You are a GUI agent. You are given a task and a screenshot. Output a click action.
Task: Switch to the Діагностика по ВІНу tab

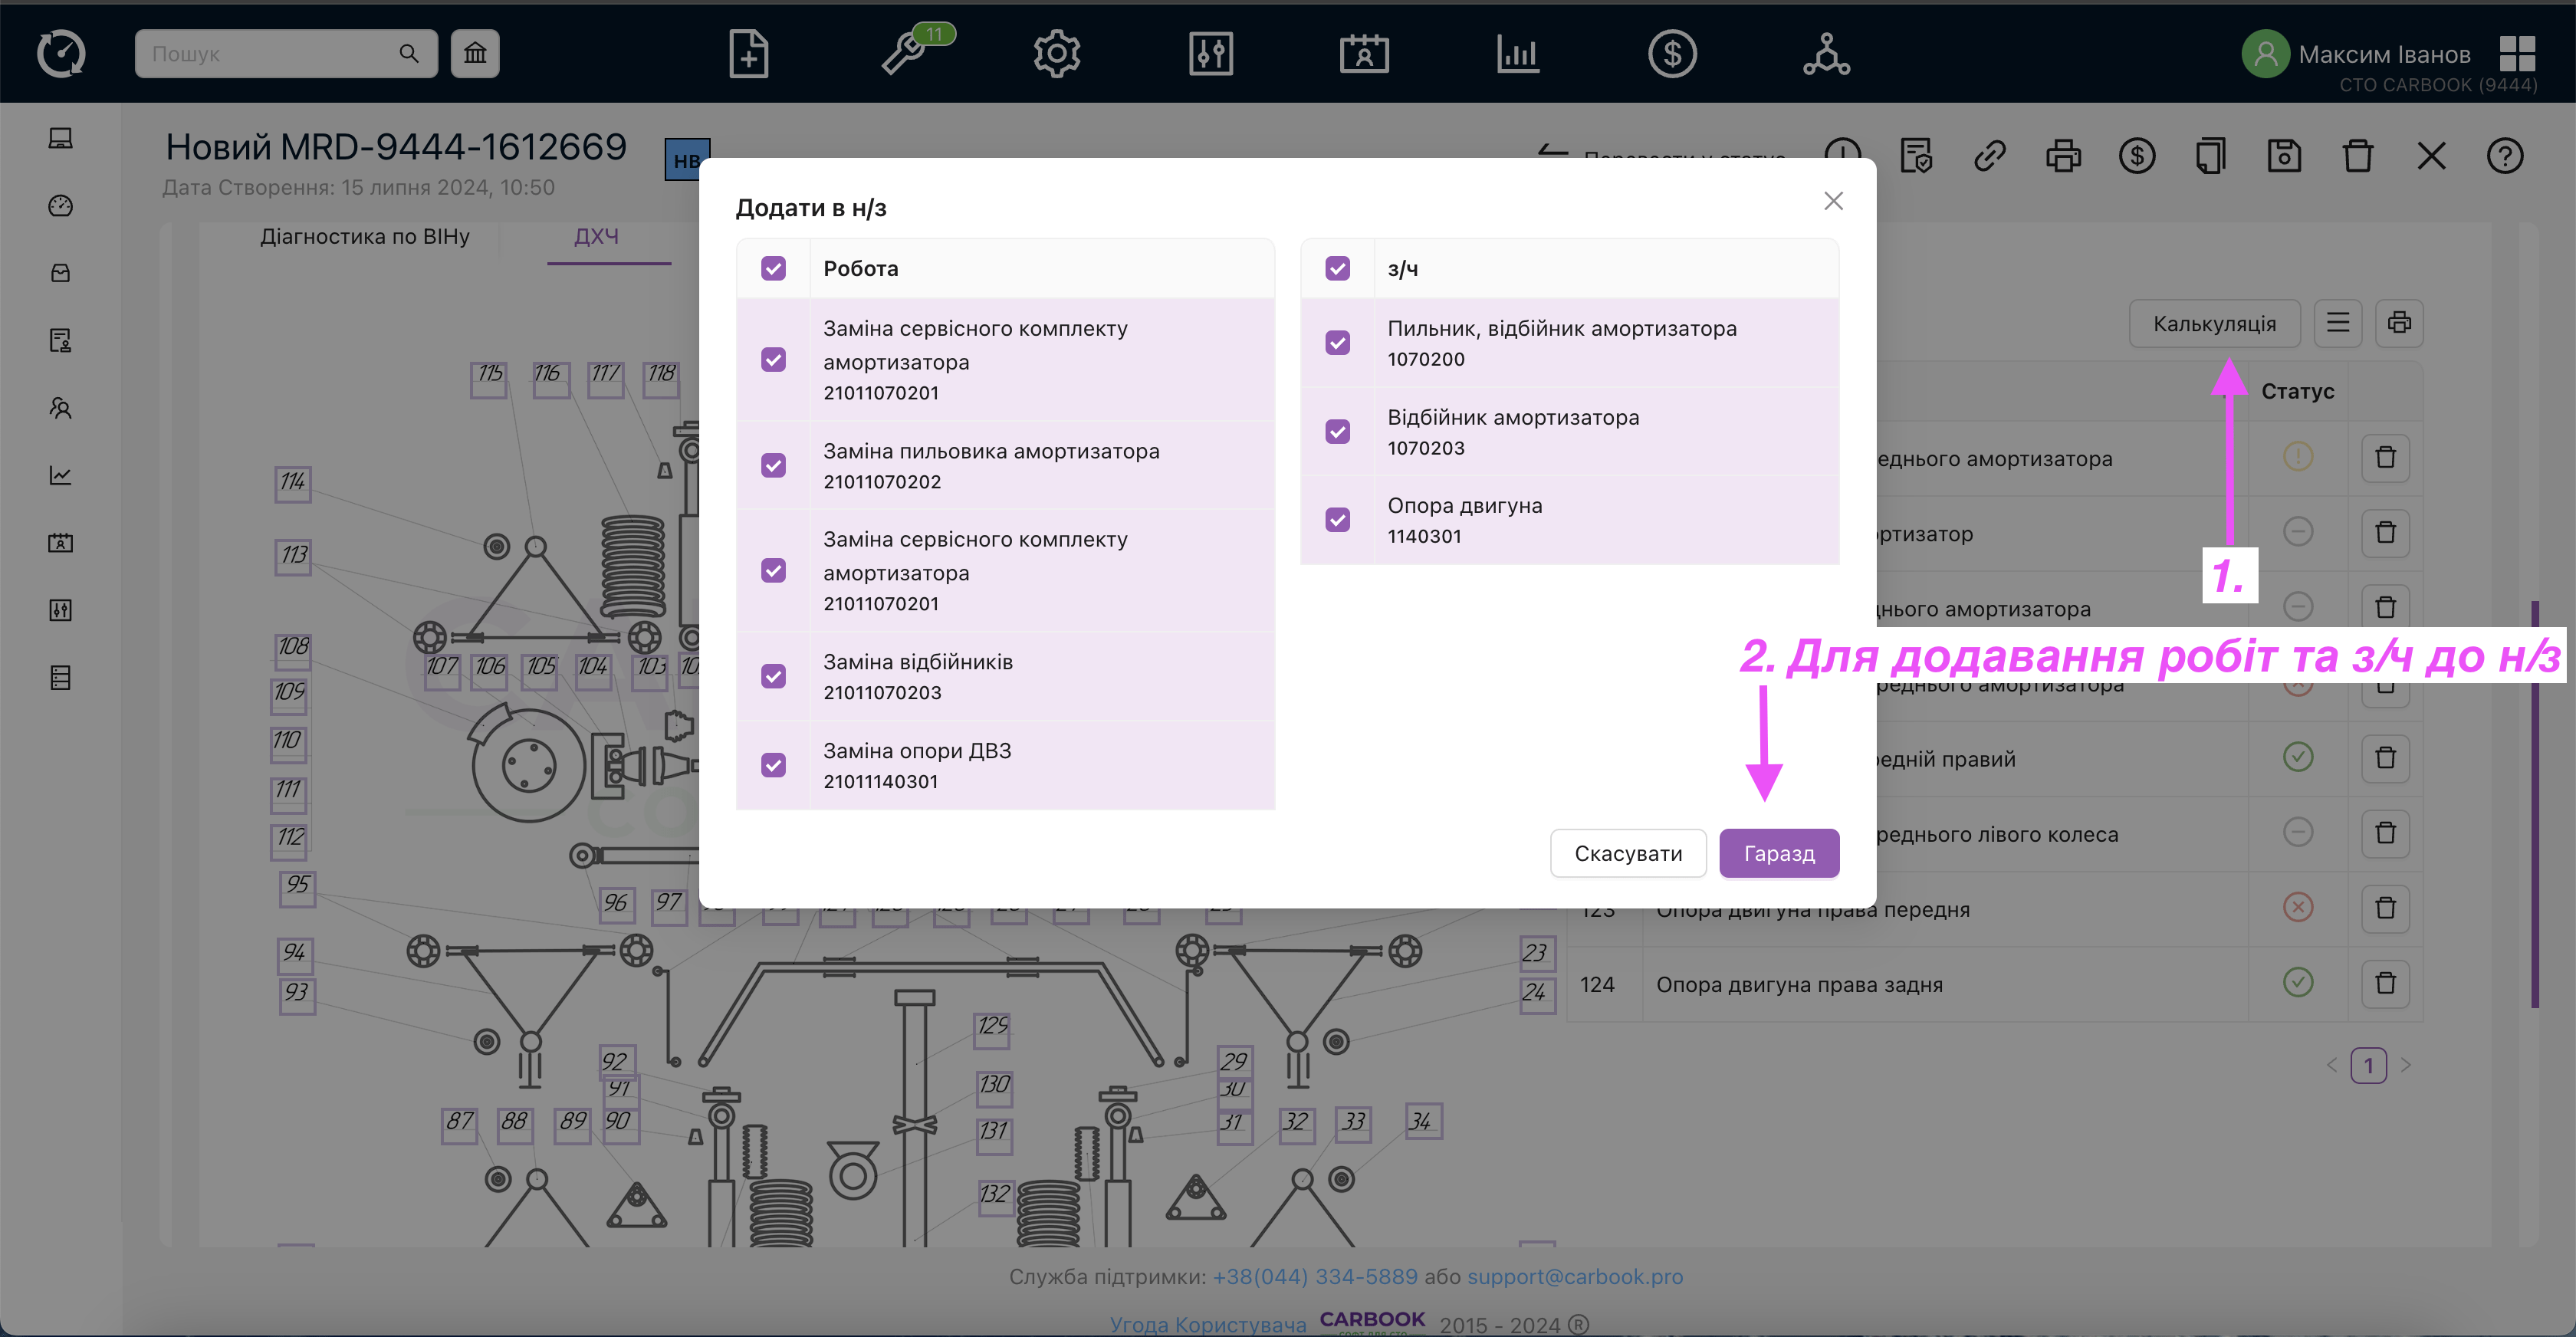pyautogui.click(x=365, y=237)
